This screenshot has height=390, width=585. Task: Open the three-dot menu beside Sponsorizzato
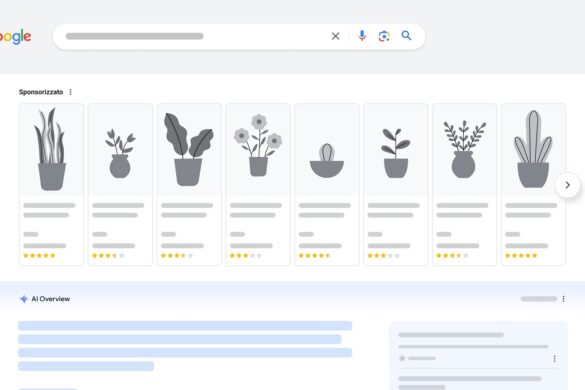pyautogui.click(x=71, y=92)
